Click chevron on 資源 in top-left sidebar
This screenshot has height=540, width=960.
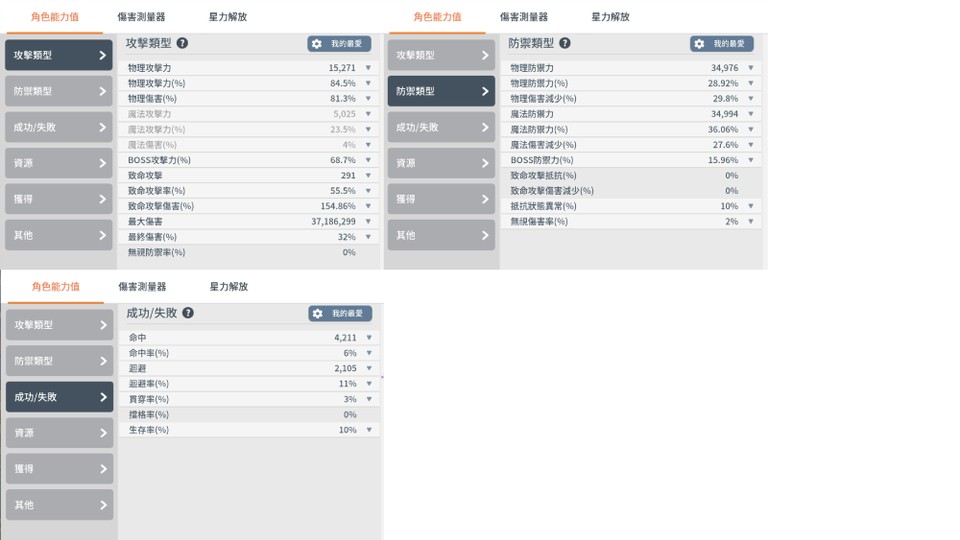click(x=102, y=163)
